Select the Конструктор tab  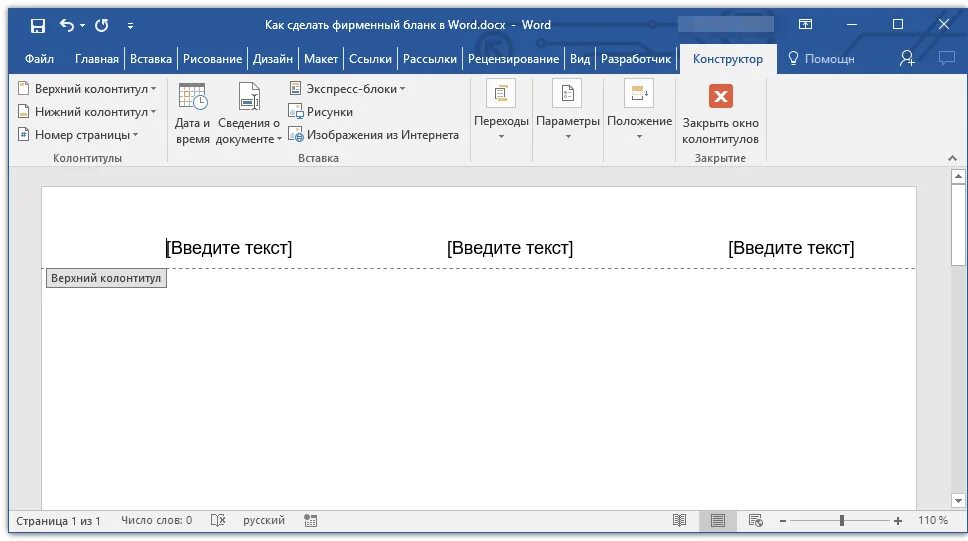point(727,59)
